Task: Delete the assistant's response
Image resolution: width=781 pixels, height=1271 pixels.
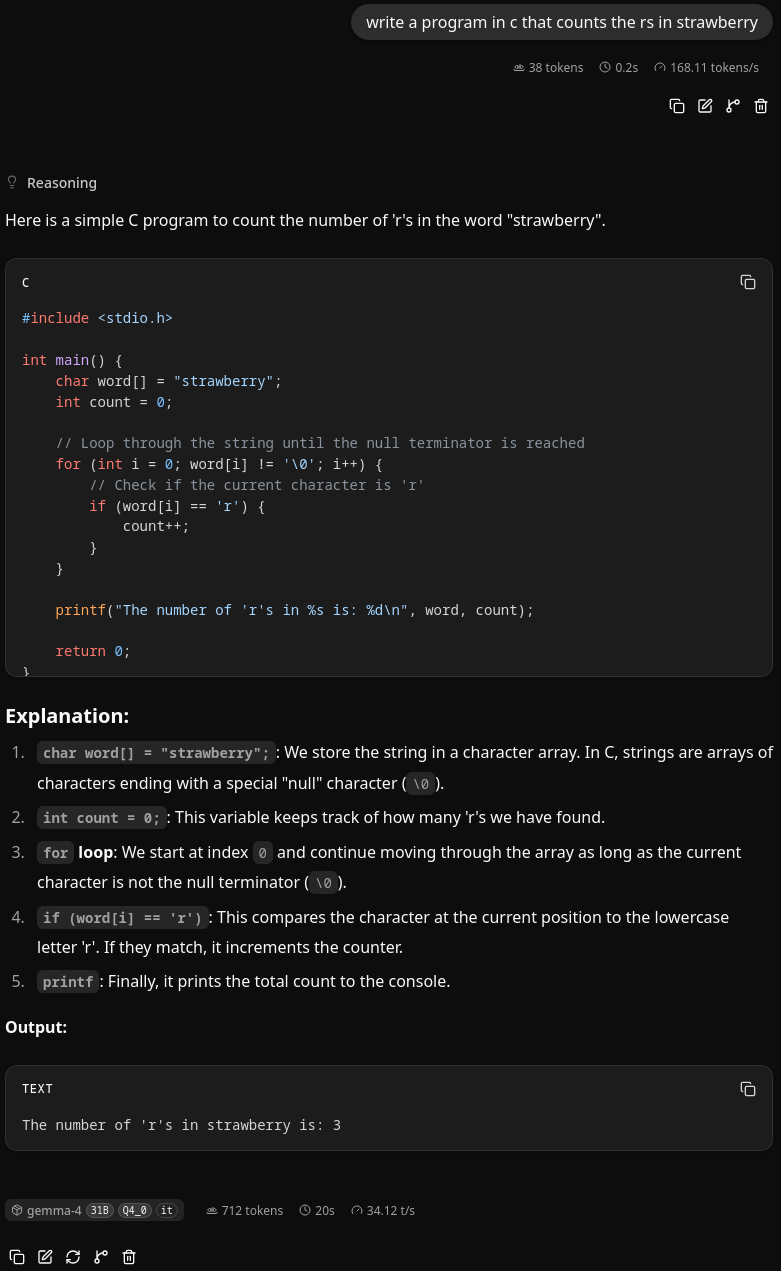Action: (x=129, y=1257)
